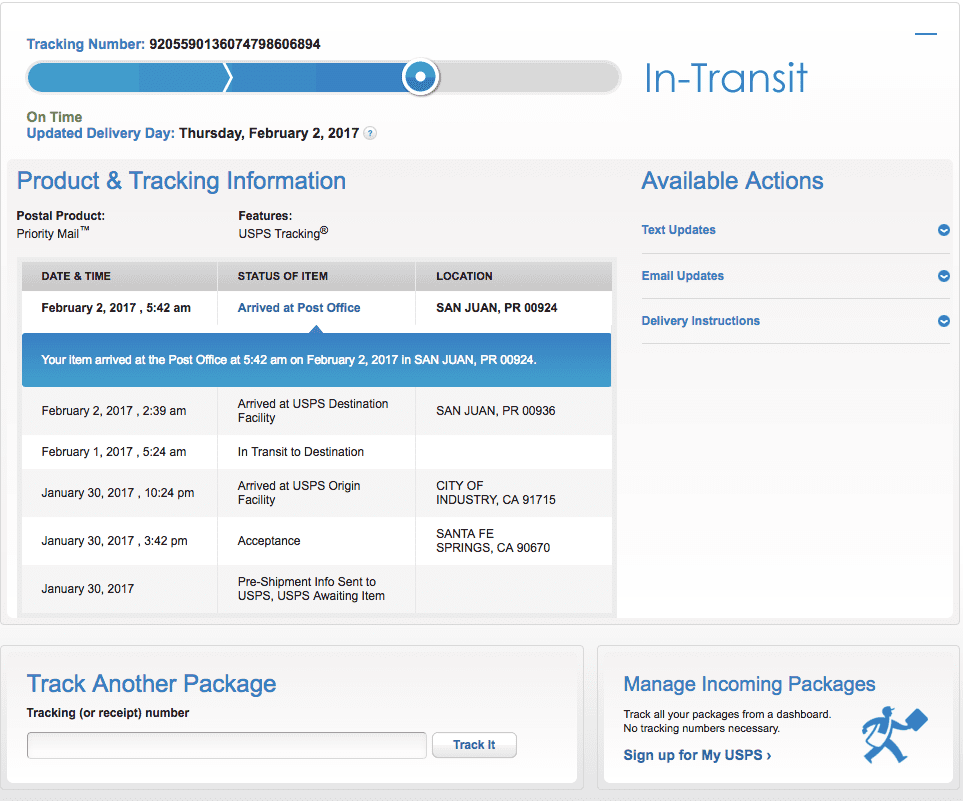The height and width of the screenshot is (801, 963).
Task: Focus the tracking or receipt number field
Action: click(x=227, y=745)
